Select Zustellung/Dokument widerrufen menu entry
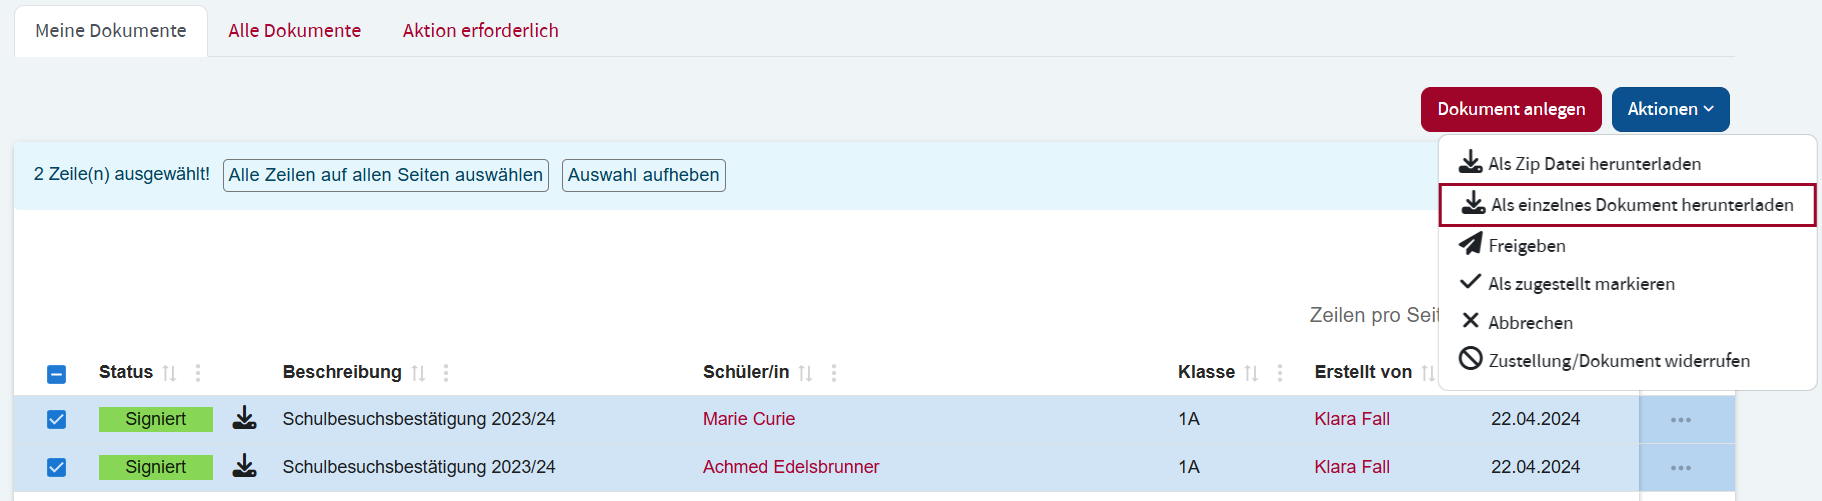The height and width of the screenshot is (501, 1822). (x=1618, y=361)
